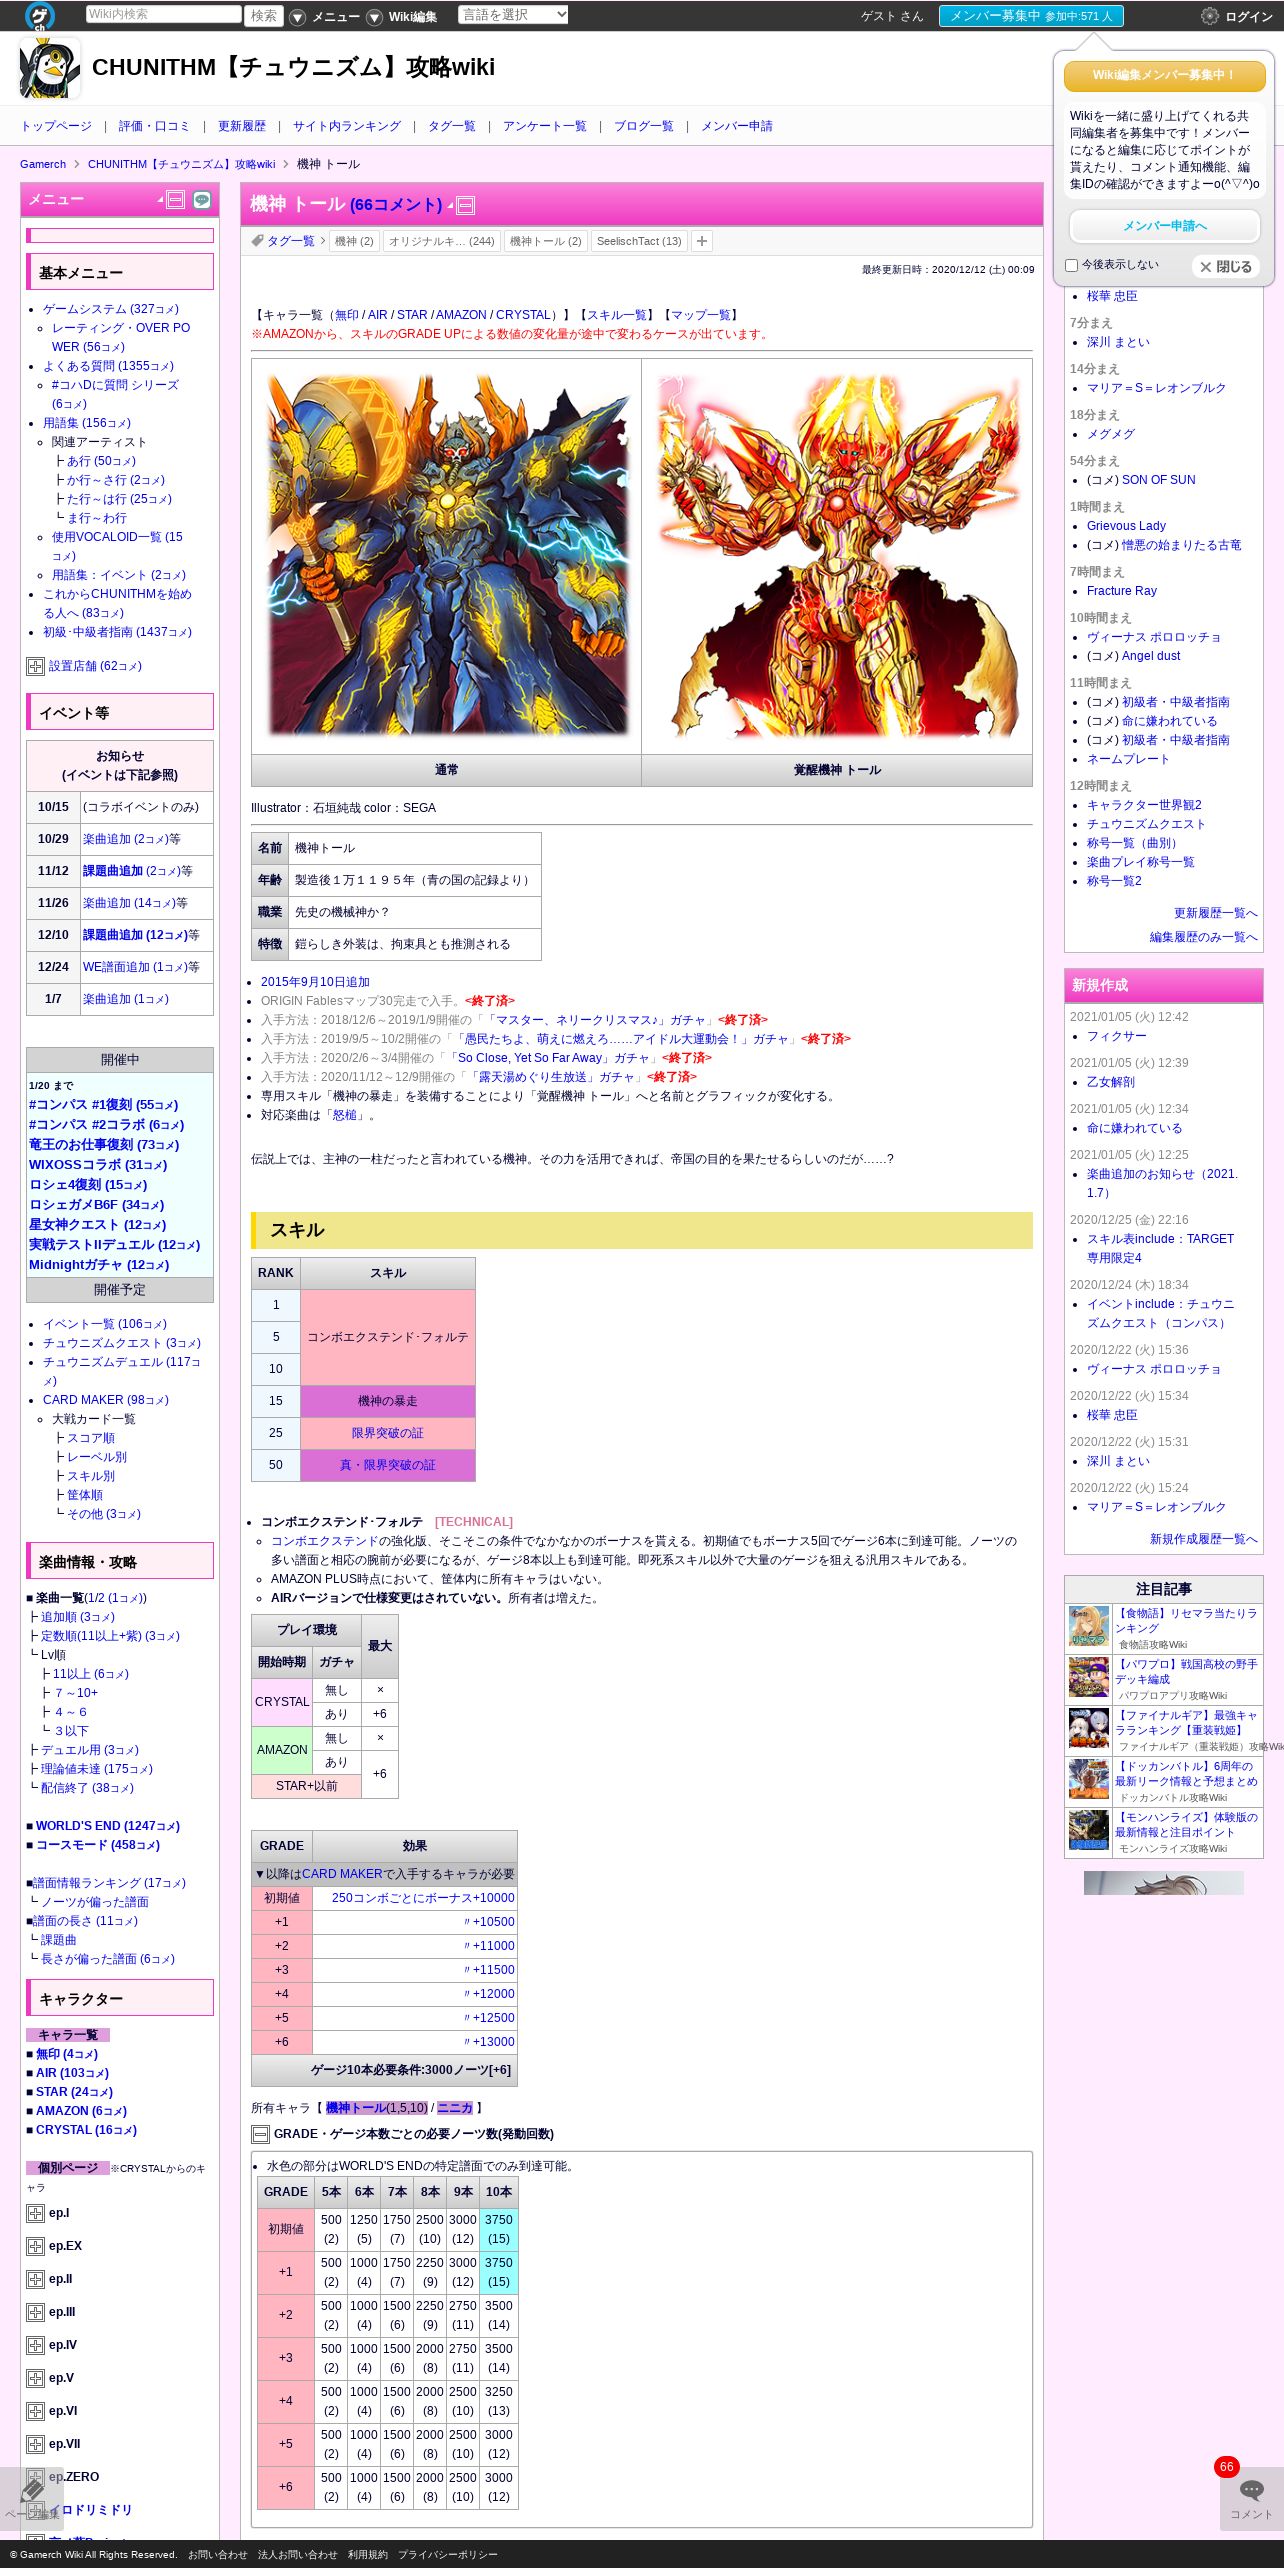Screen dimensions: 1284x2568
Task: Expand the ep.EX character list
Action: (35, 2246)
